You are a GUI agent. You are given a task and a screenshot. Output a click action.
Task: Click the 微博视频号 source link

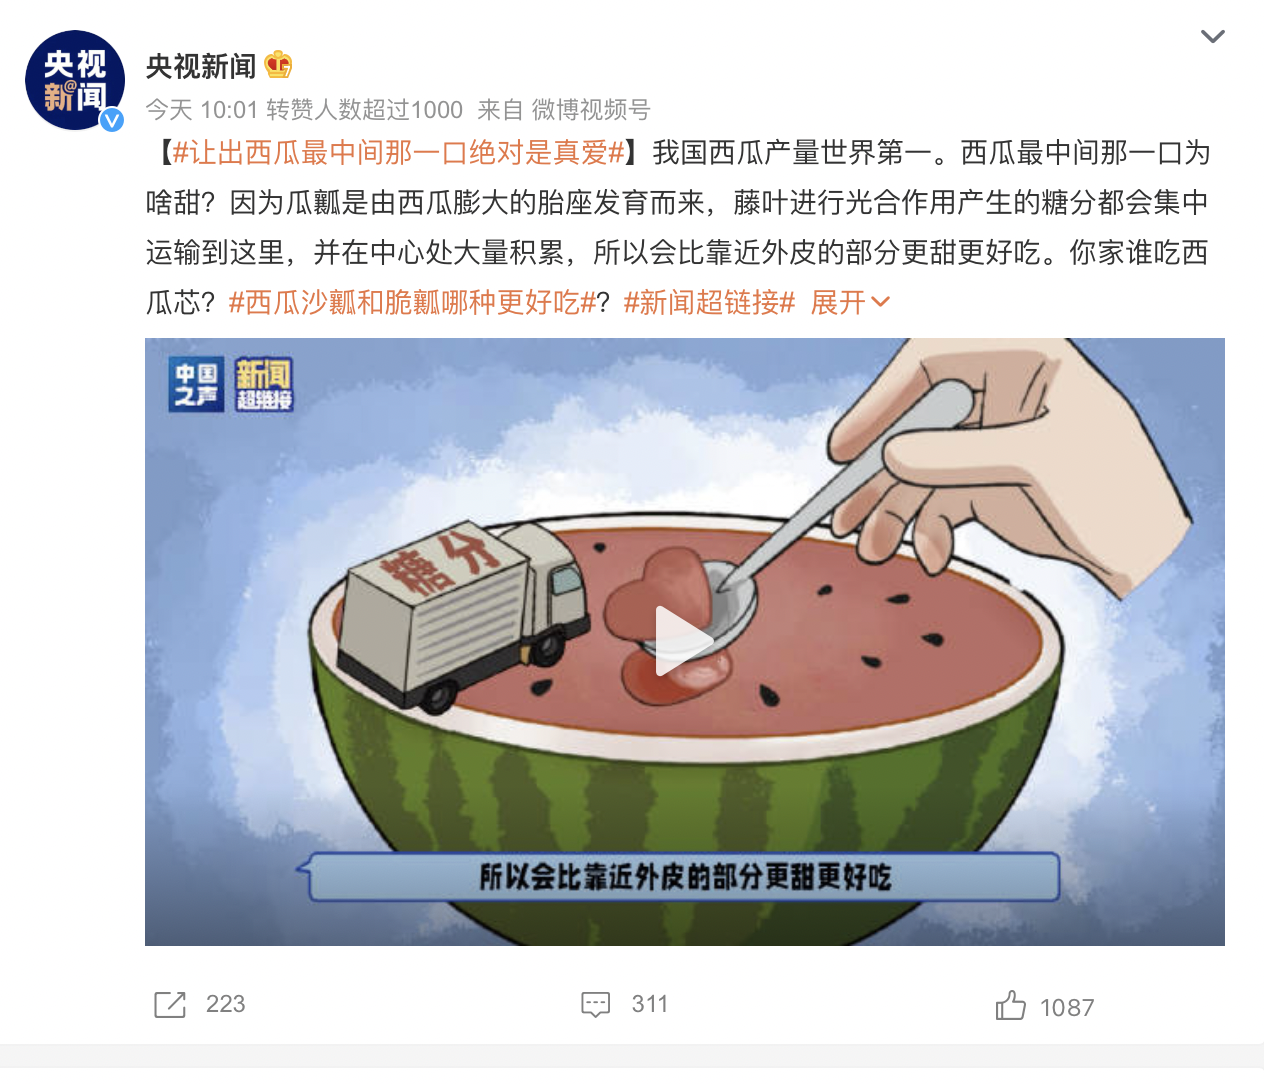[x=591, y=110]
